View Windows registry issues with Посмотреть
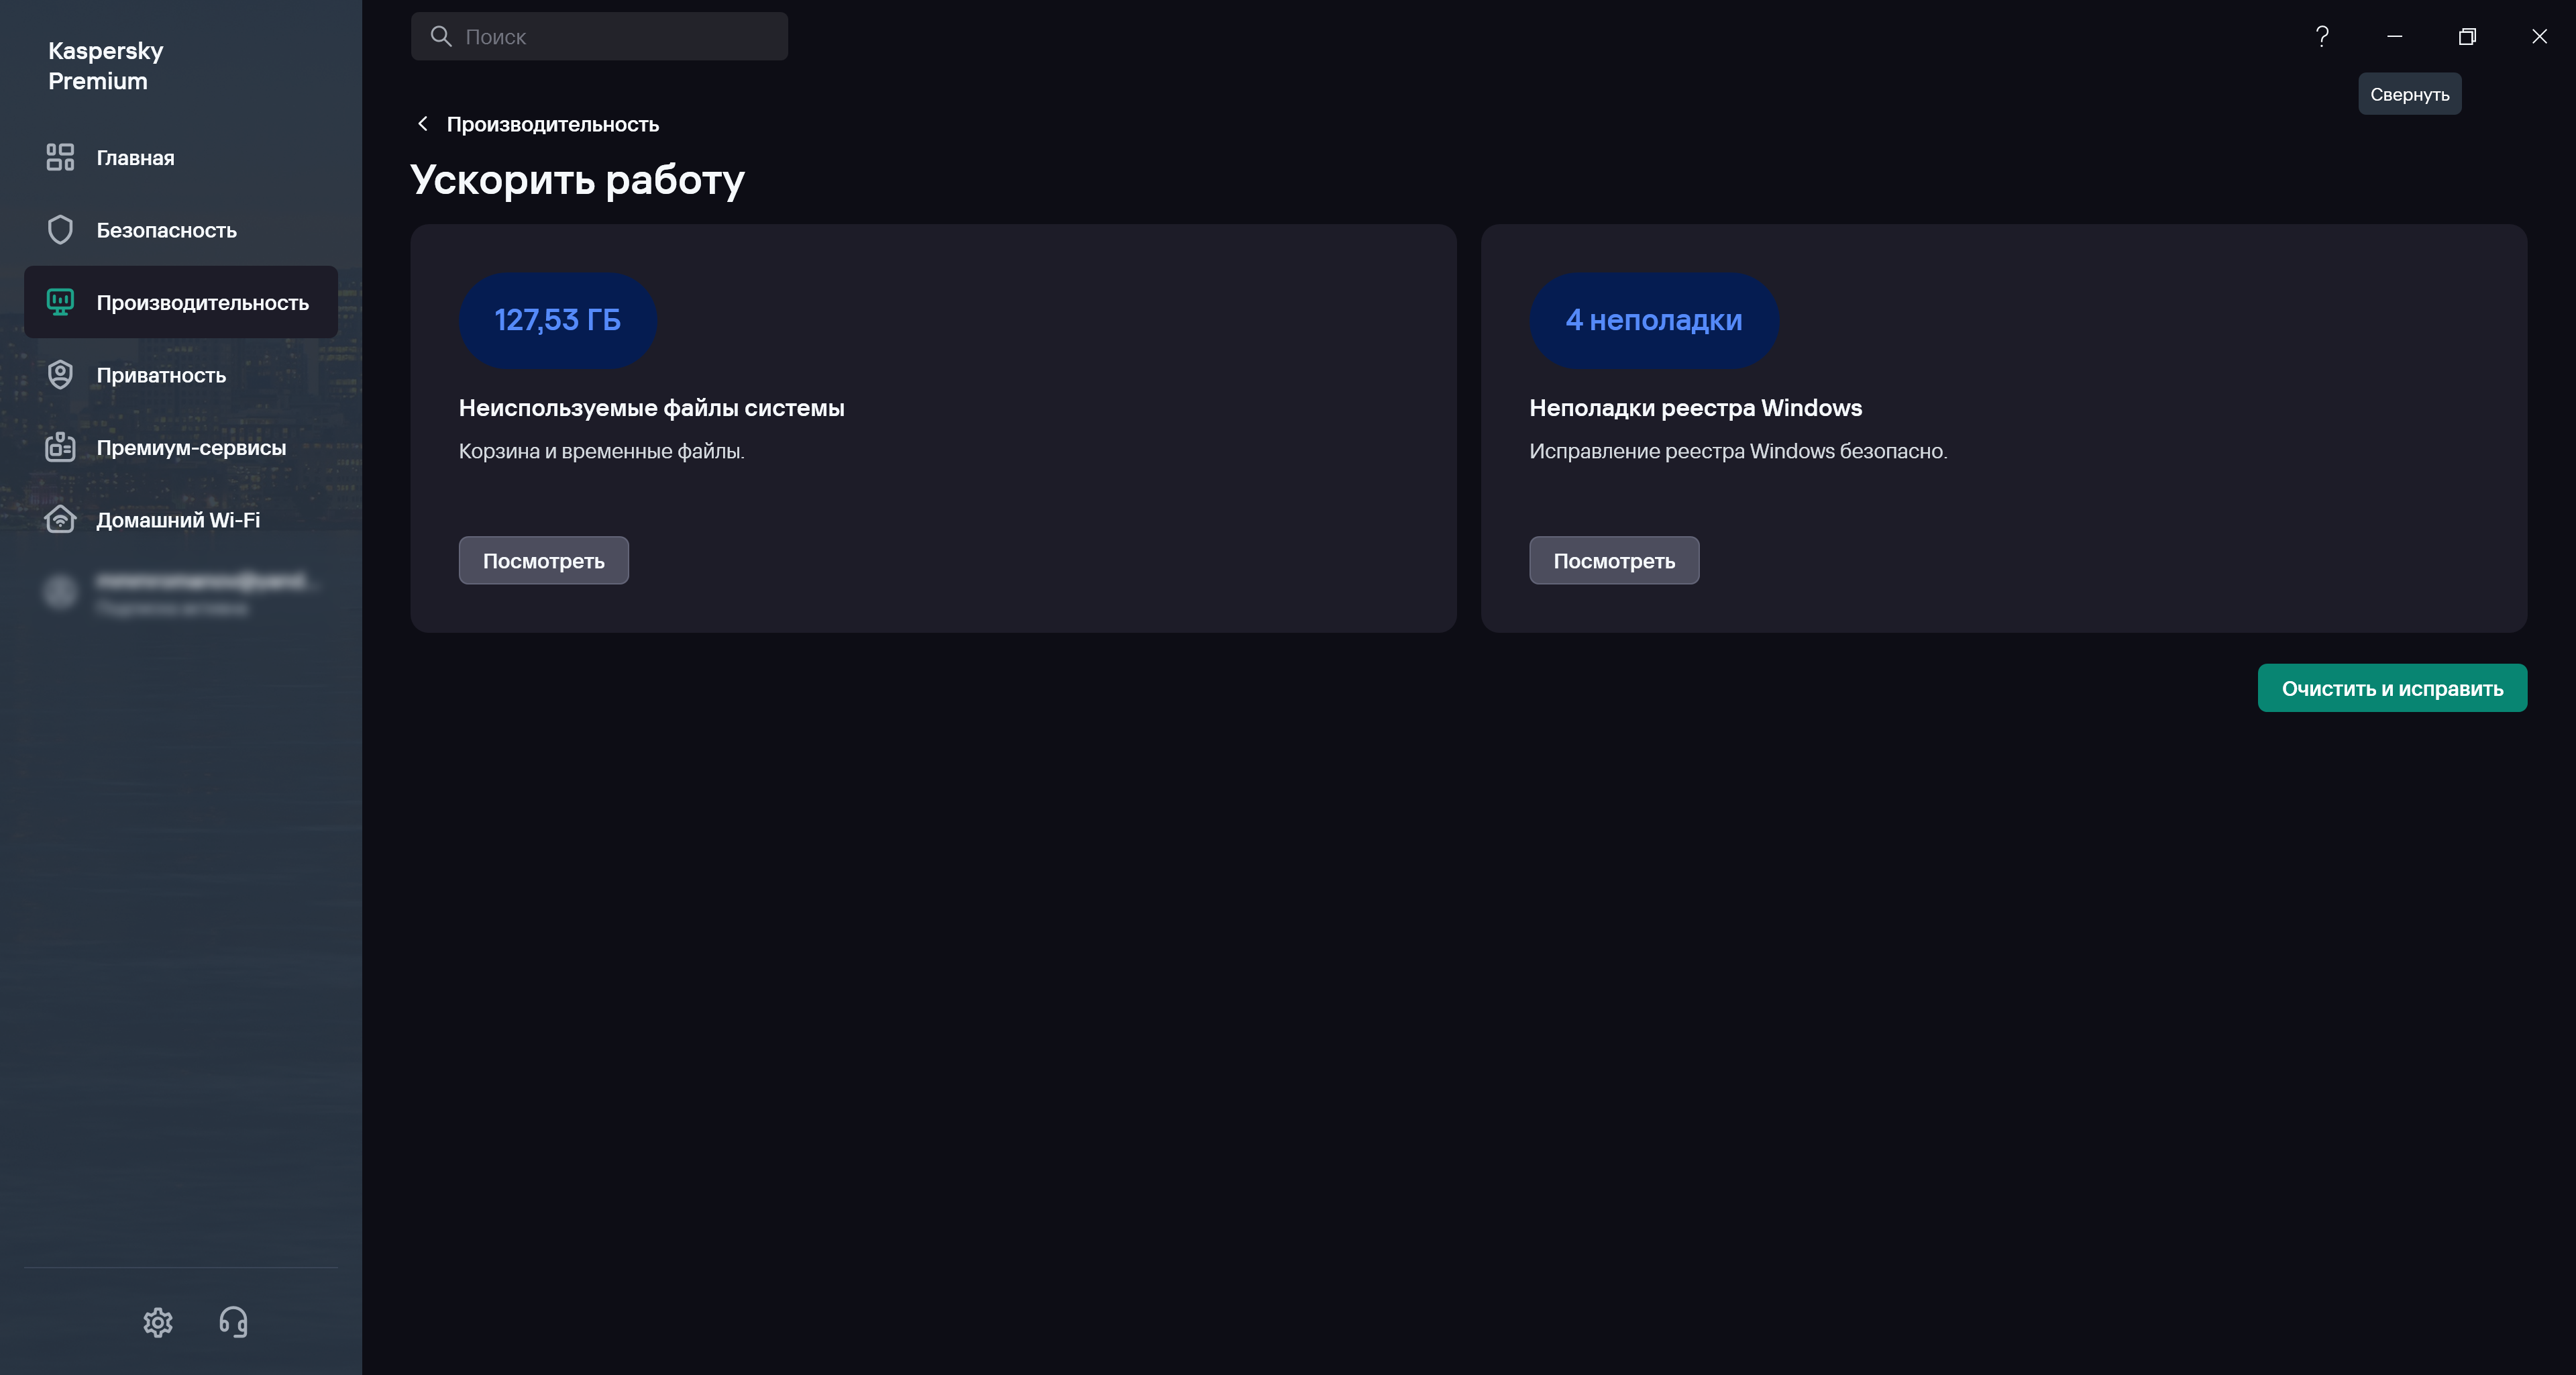2576x1375 pixels. (1613, 560)
